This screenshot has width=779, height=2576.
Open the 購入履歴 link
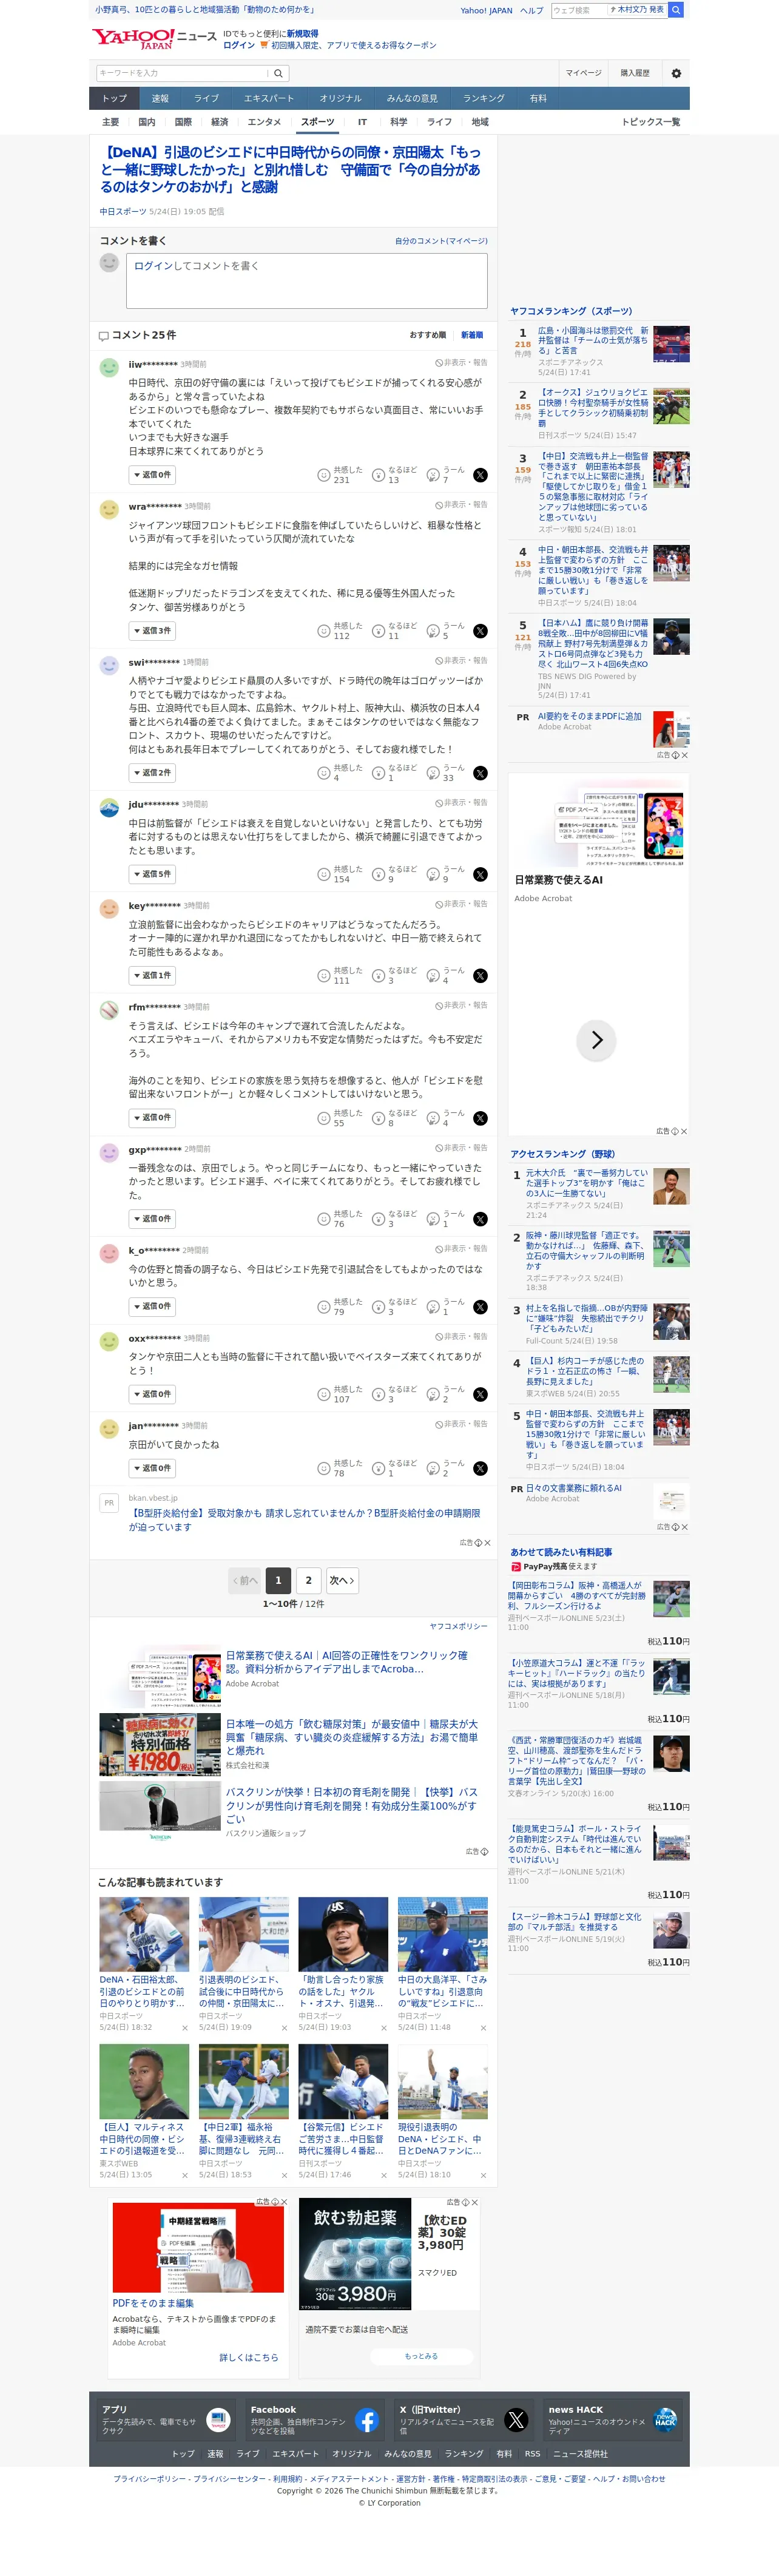click(635, 73)
